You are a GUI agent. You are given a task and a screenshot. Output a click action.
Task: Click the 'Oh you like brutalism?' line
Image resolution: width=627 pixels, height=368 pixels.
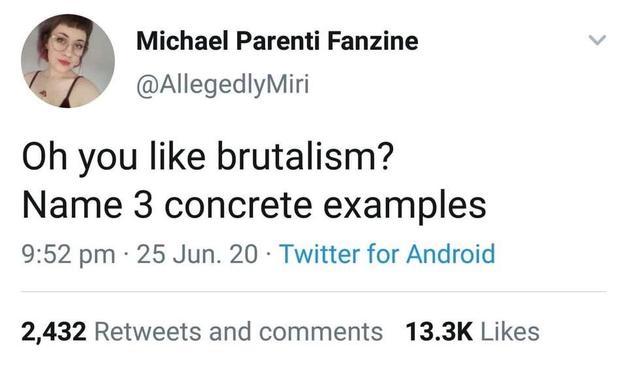[208, 157]
